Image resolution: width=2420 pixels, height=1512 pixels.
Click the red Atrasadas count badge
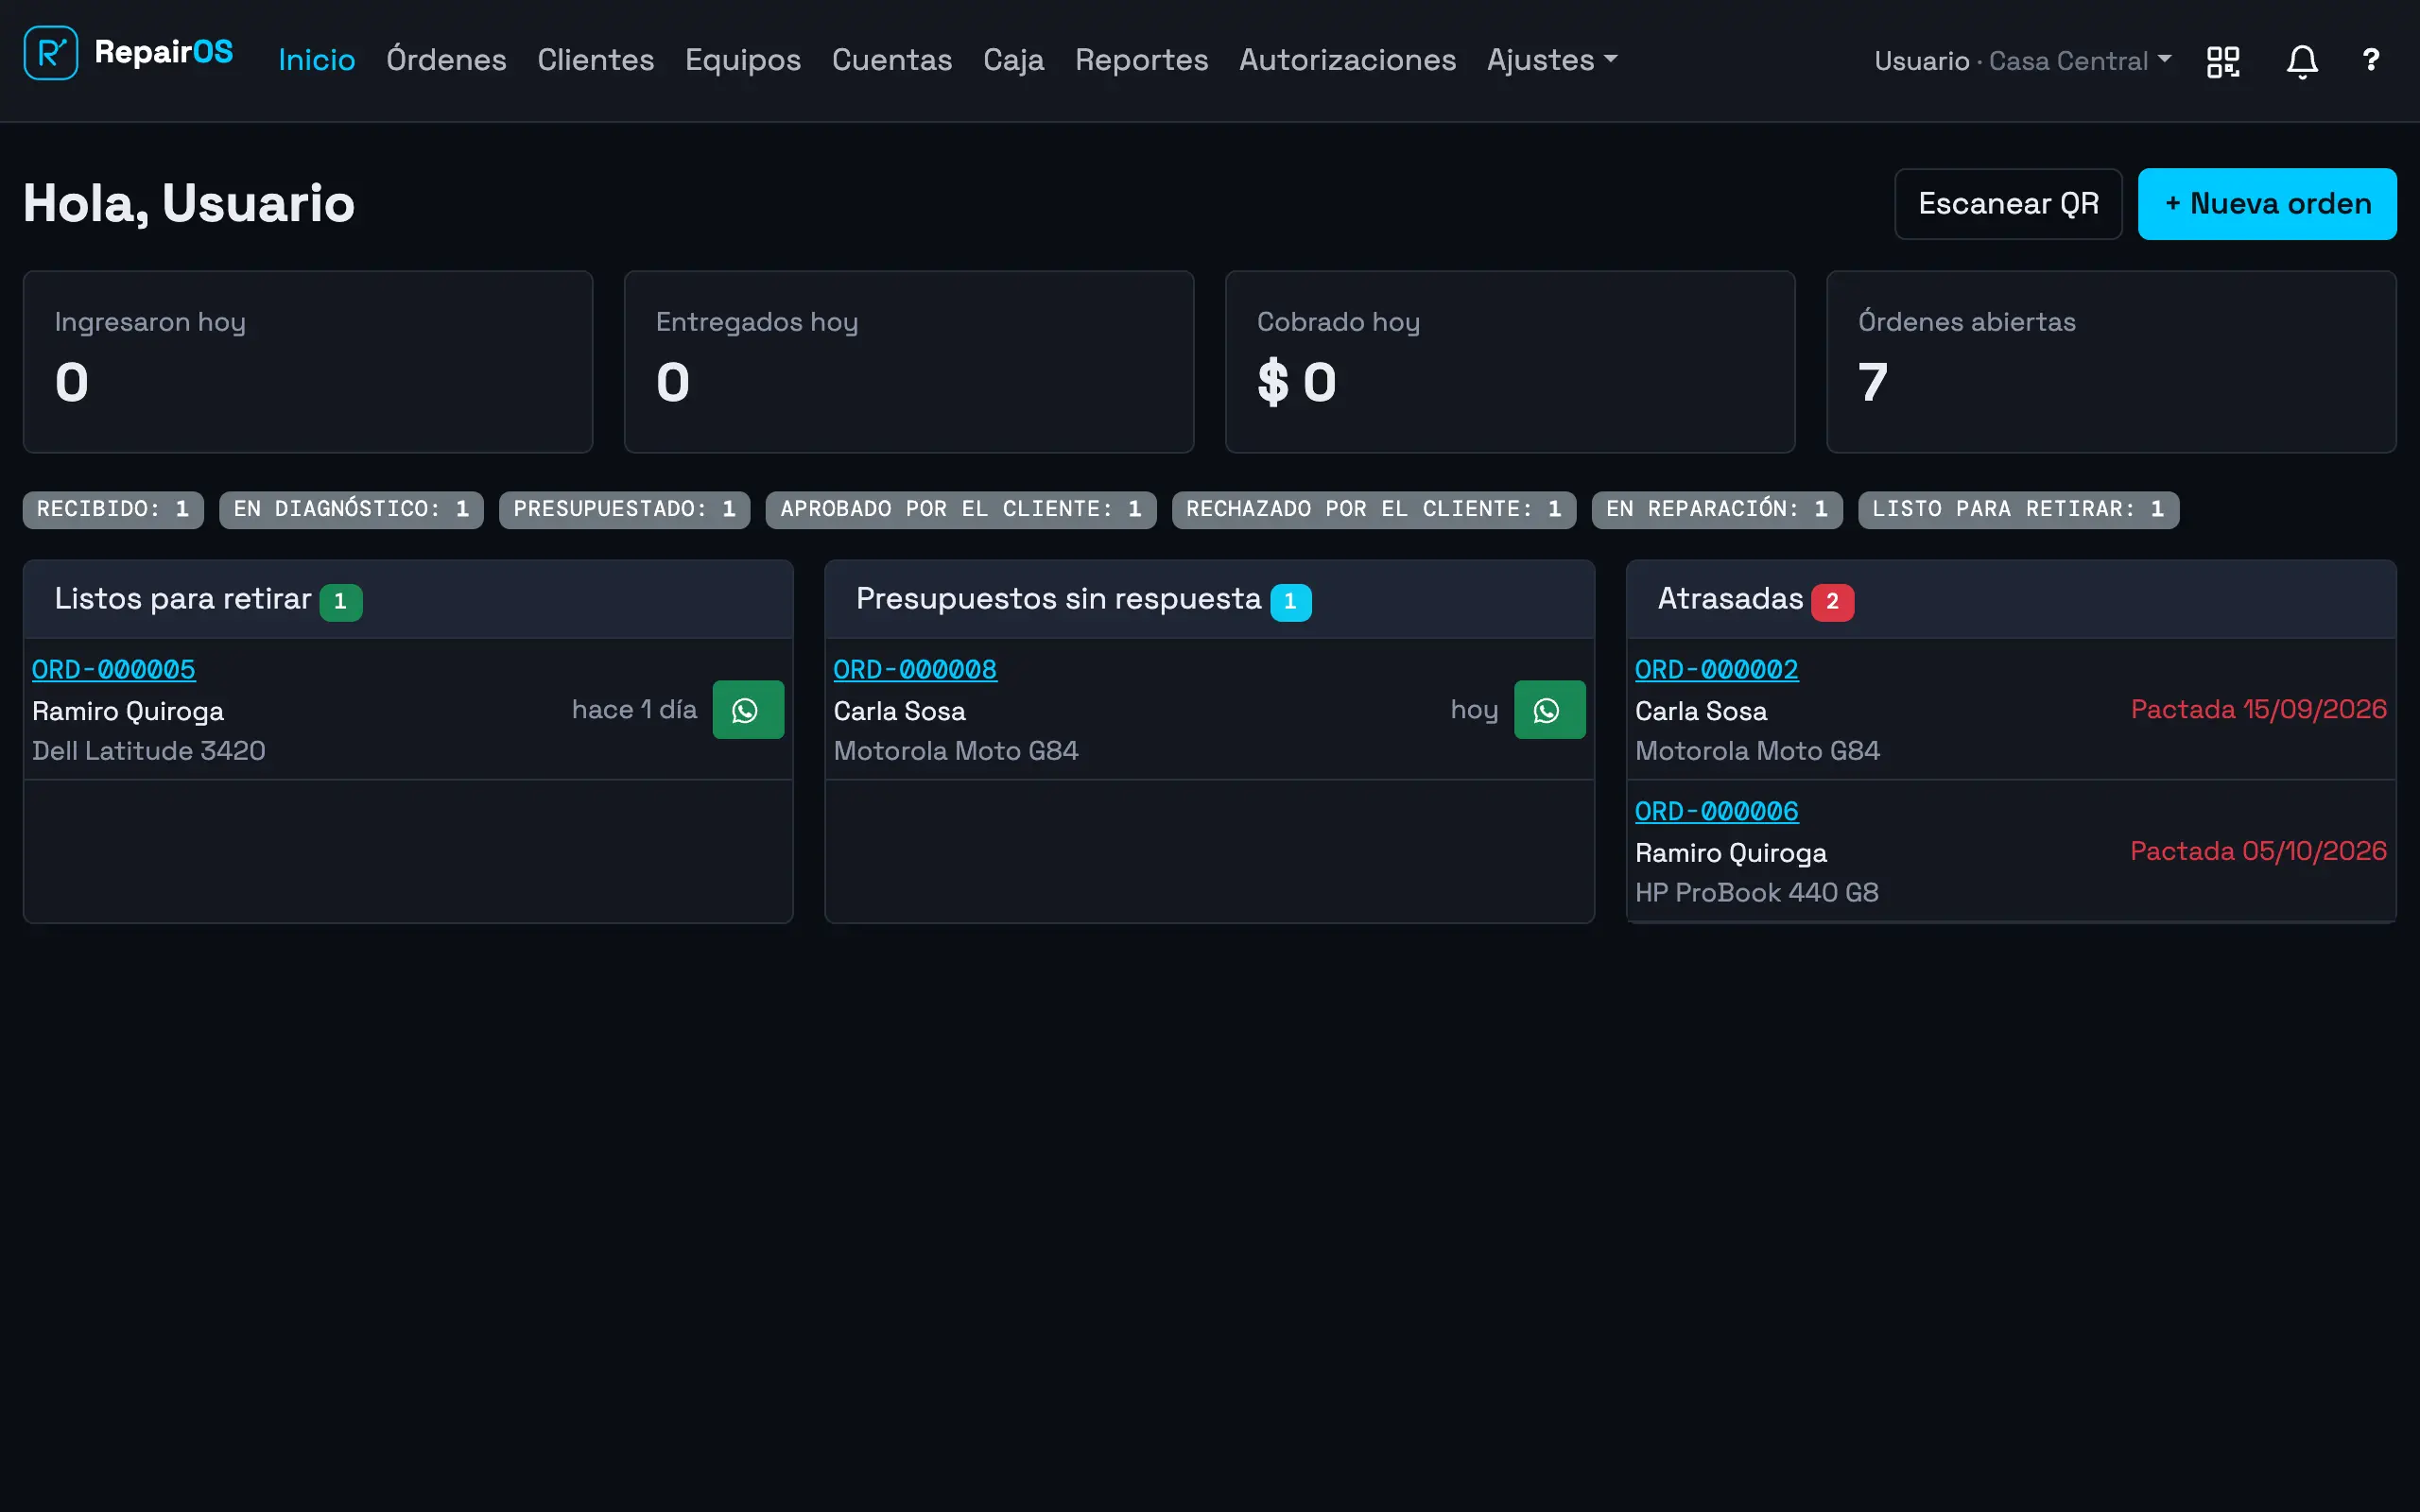pyautogui.click(x=1832, y=602)
